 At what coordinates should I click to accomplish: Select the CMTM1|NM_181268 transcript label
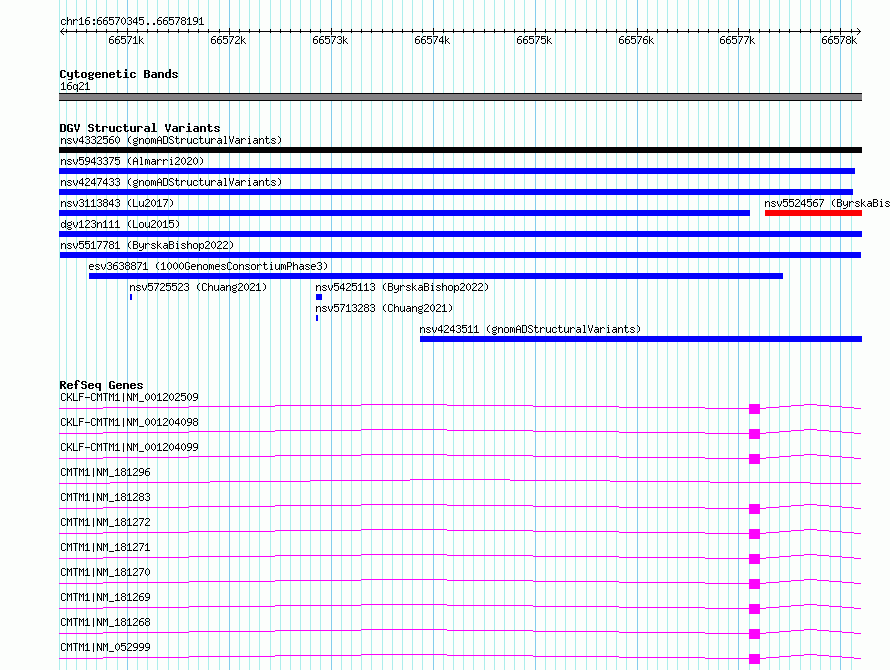coord(105,622)
